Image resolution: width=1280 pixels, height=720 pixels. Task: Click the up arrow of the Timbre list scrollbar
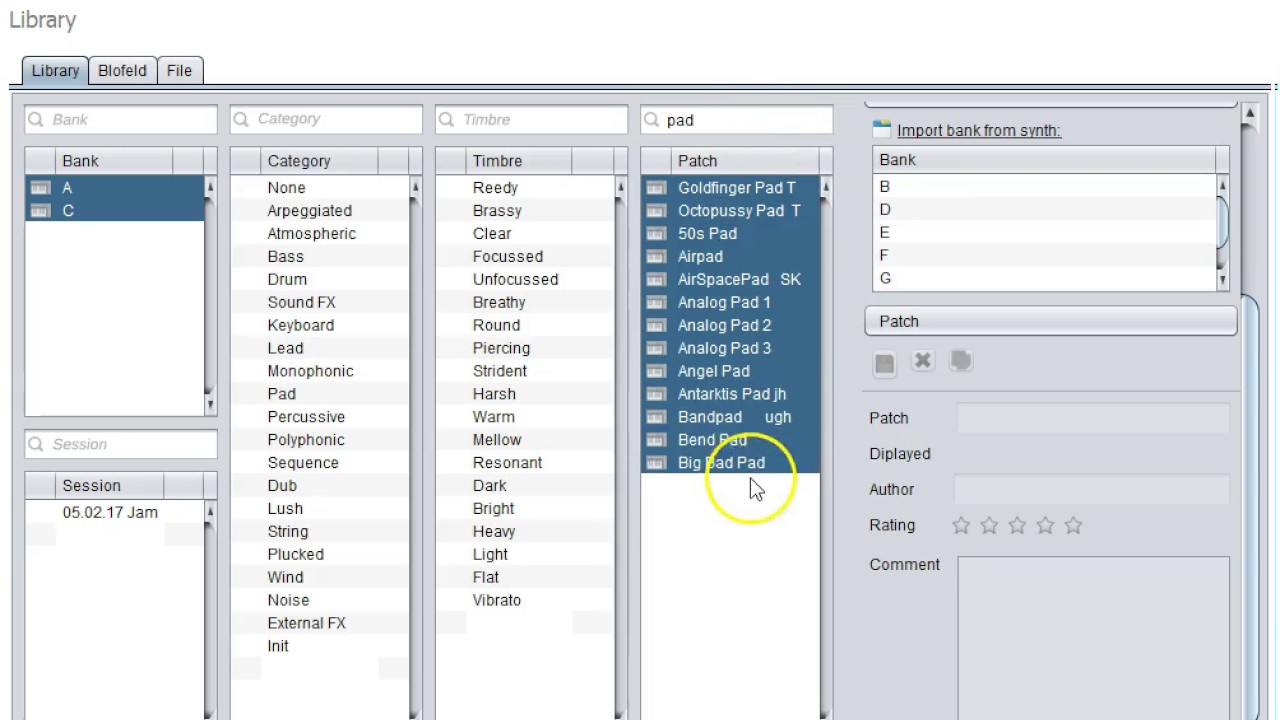pyautogui.click(x=621, y=187)
